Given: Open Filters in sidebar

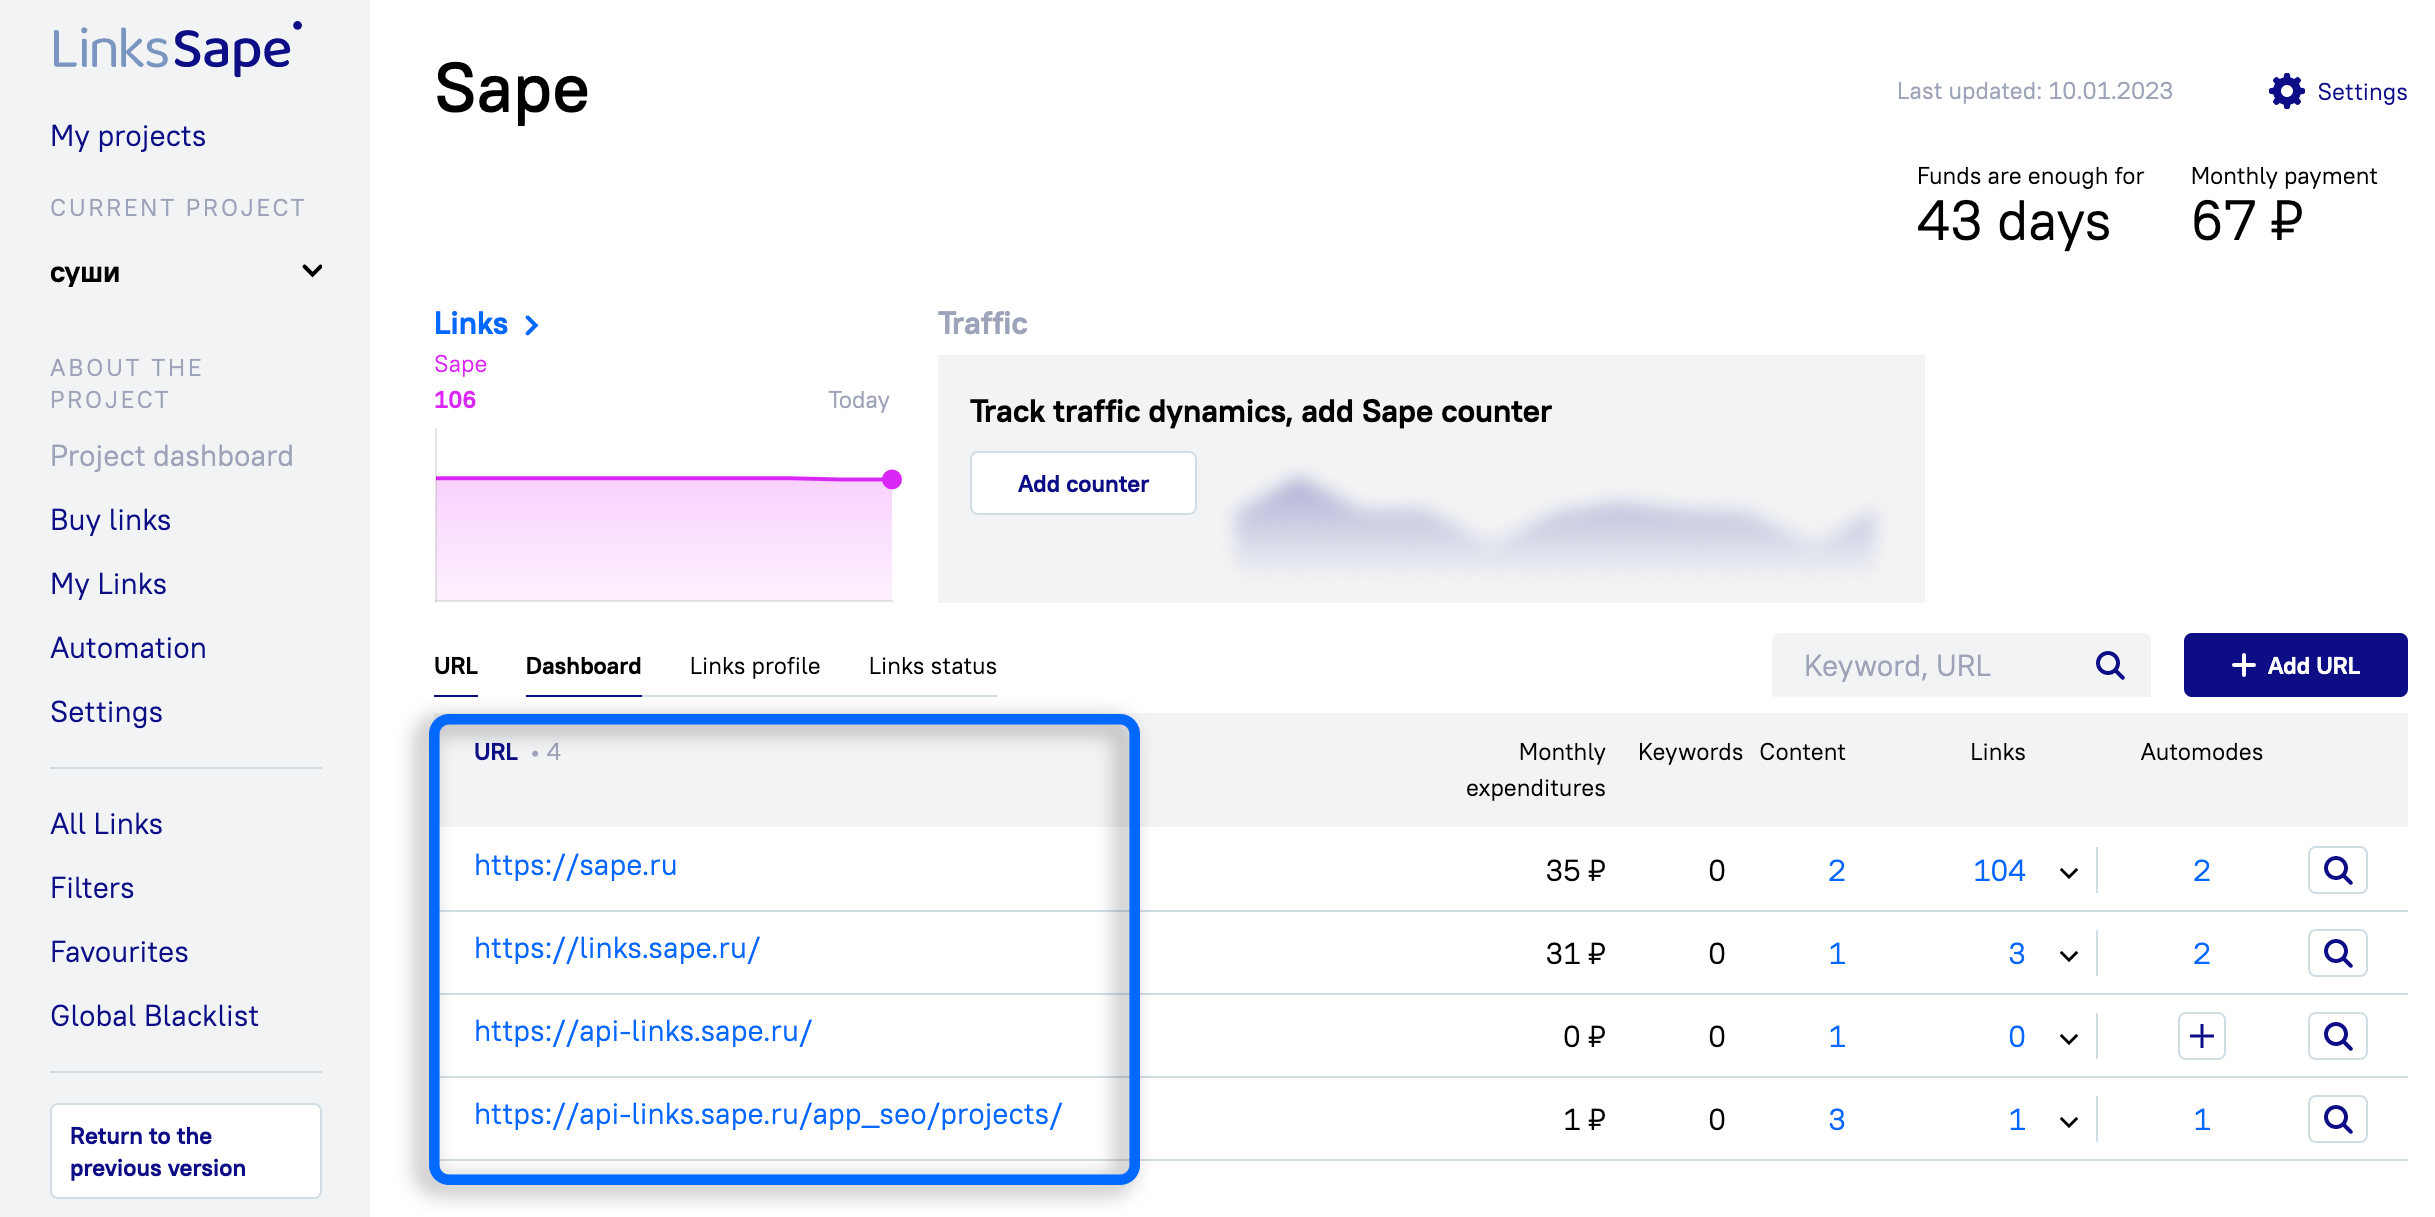Looking at the screenshot, I should tap(92, 888).
